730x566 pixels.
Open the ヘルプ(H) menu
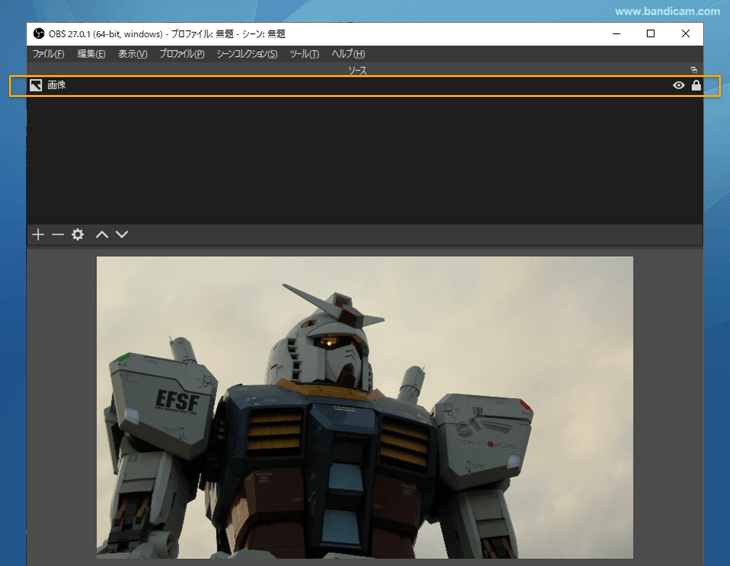348,54
